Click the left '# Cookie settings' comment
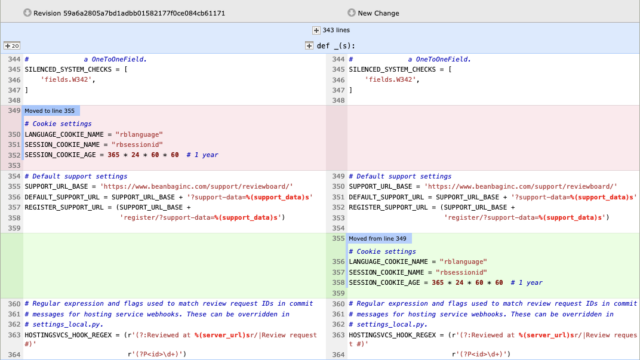The width and height of the screenshot is (640, 360). point(58,124)
